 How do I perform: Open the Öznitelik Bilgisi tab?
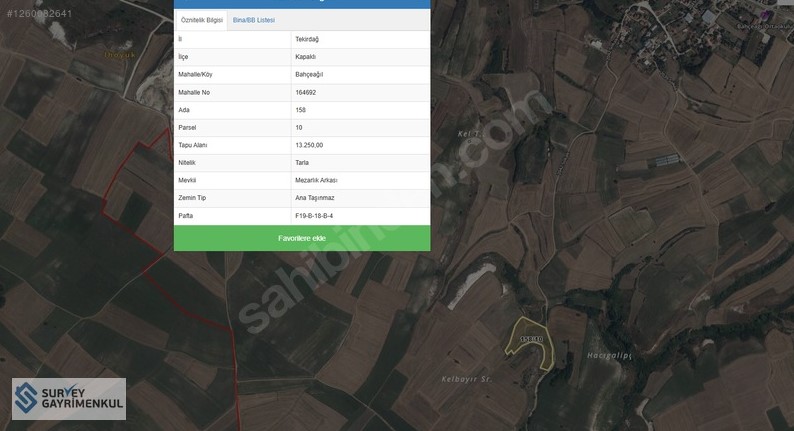201,20
